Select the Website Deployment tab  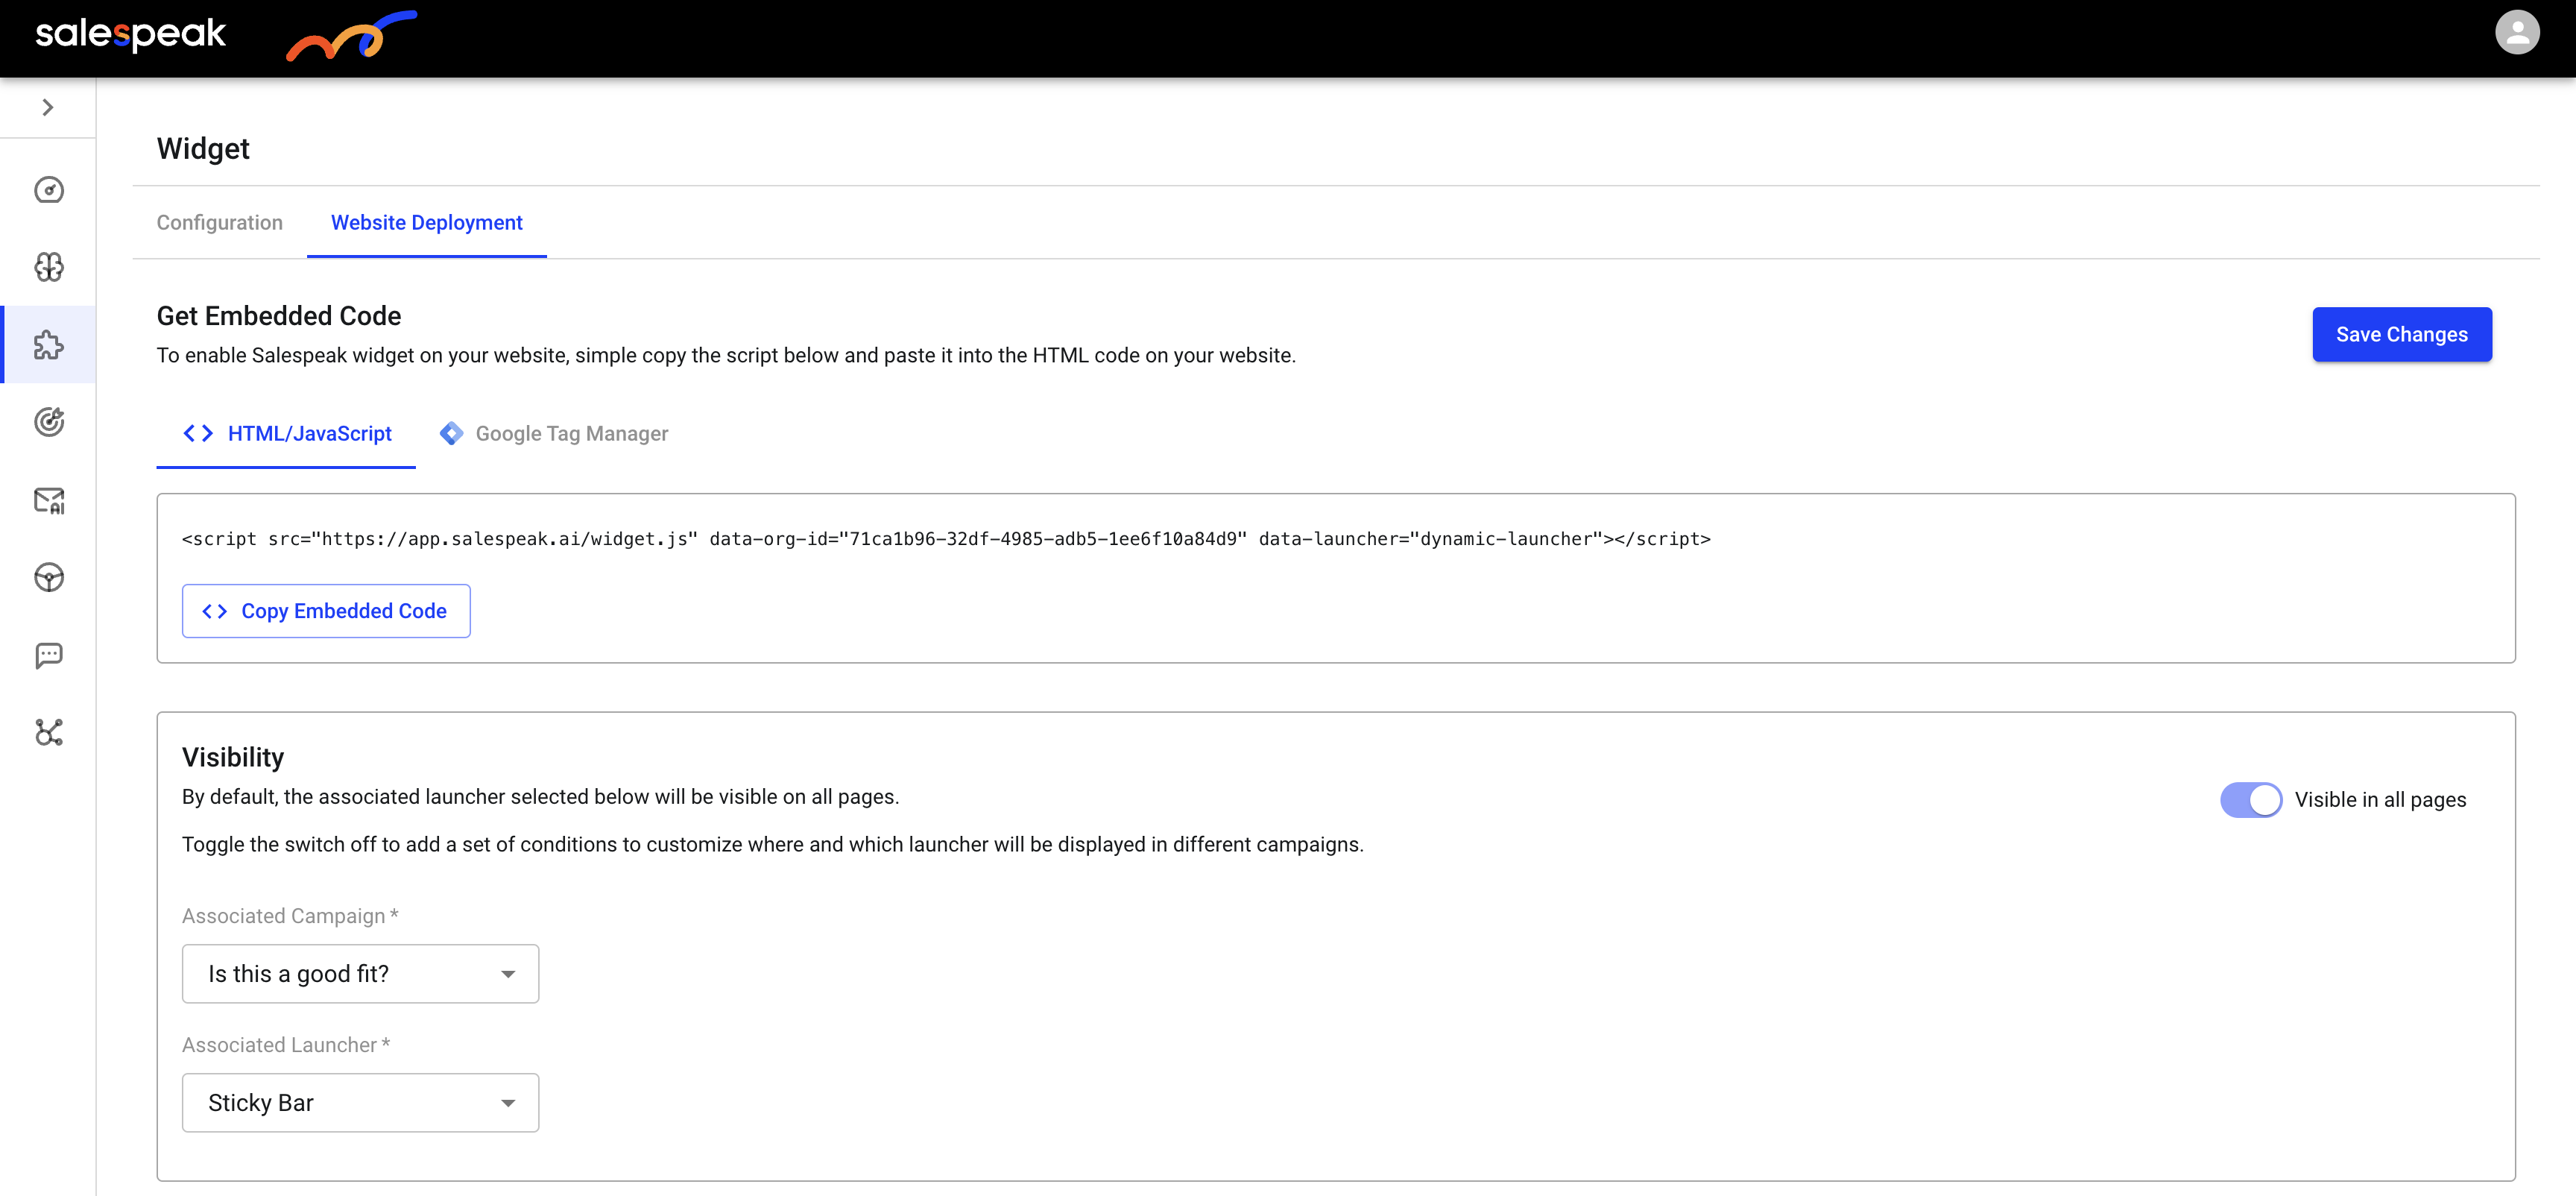426,222
